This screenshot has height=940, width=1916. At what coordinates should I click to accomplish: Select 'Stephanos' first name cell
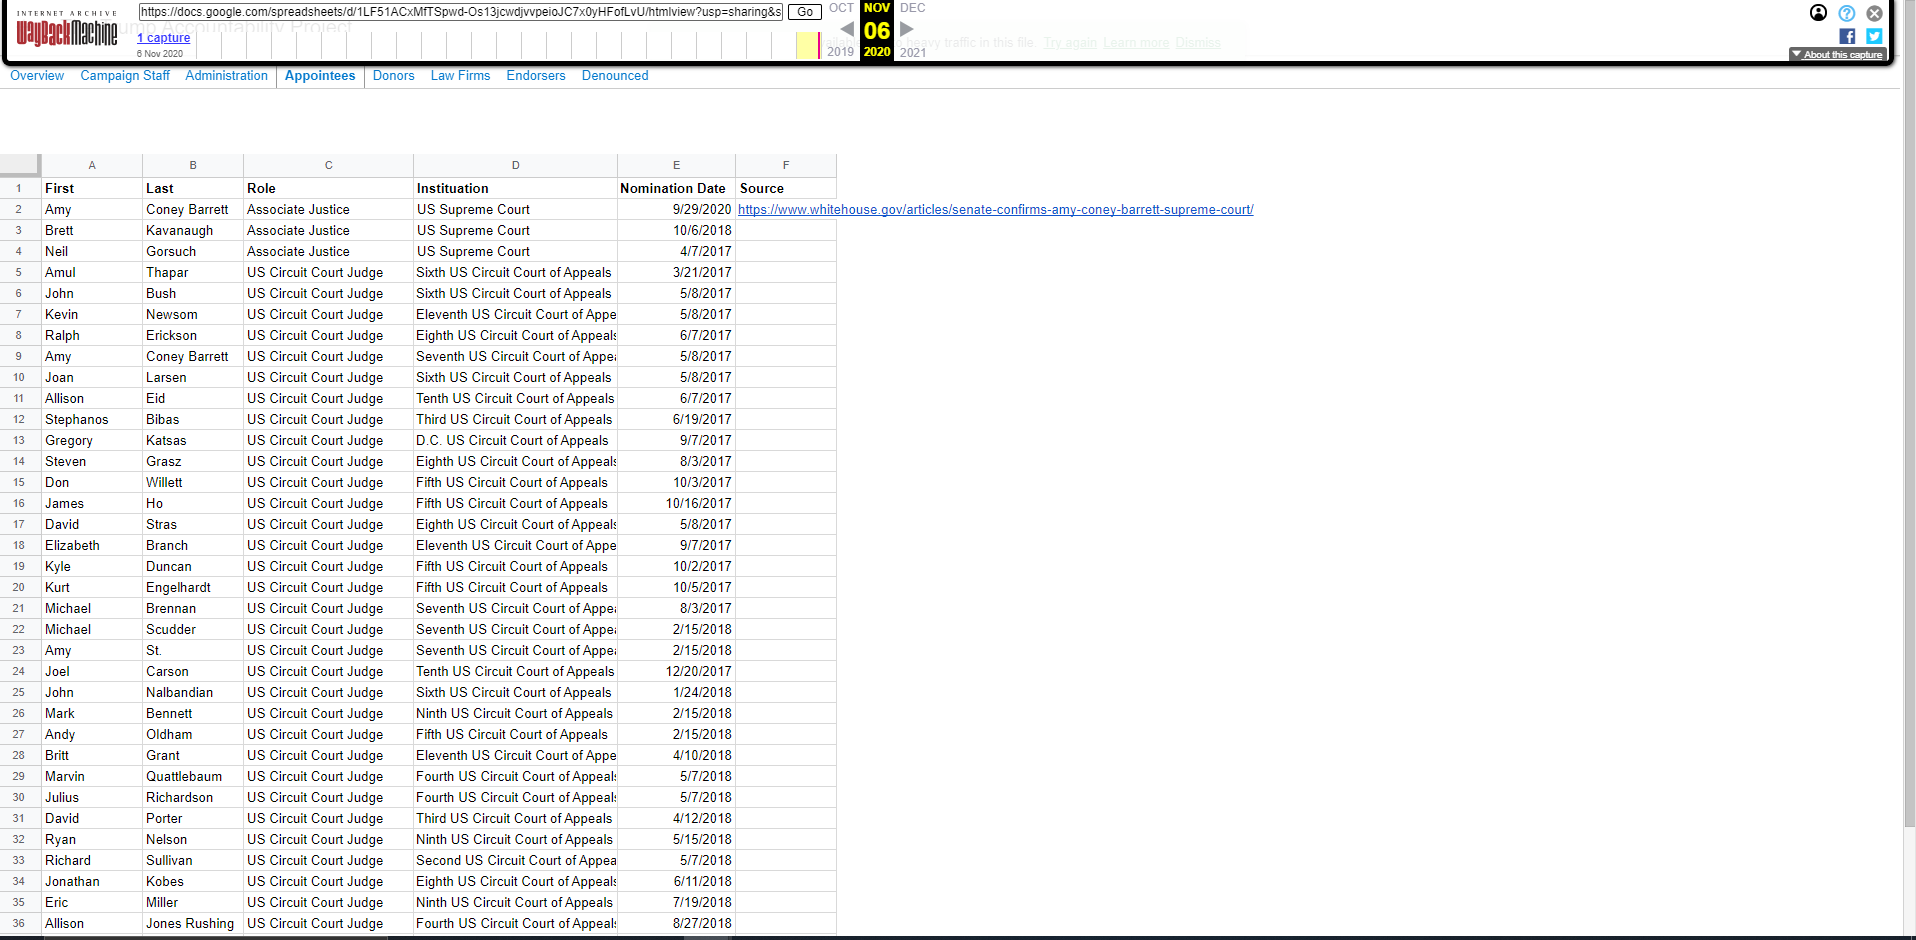click(x=92, y=420)
